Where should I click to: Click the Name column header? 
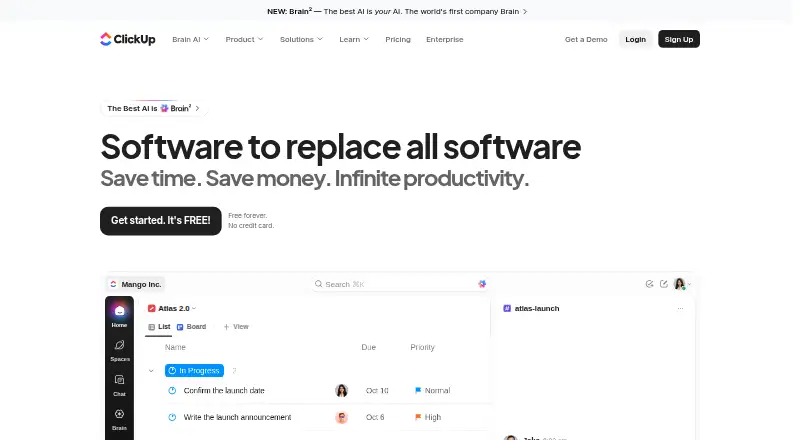tap(175, 347)
